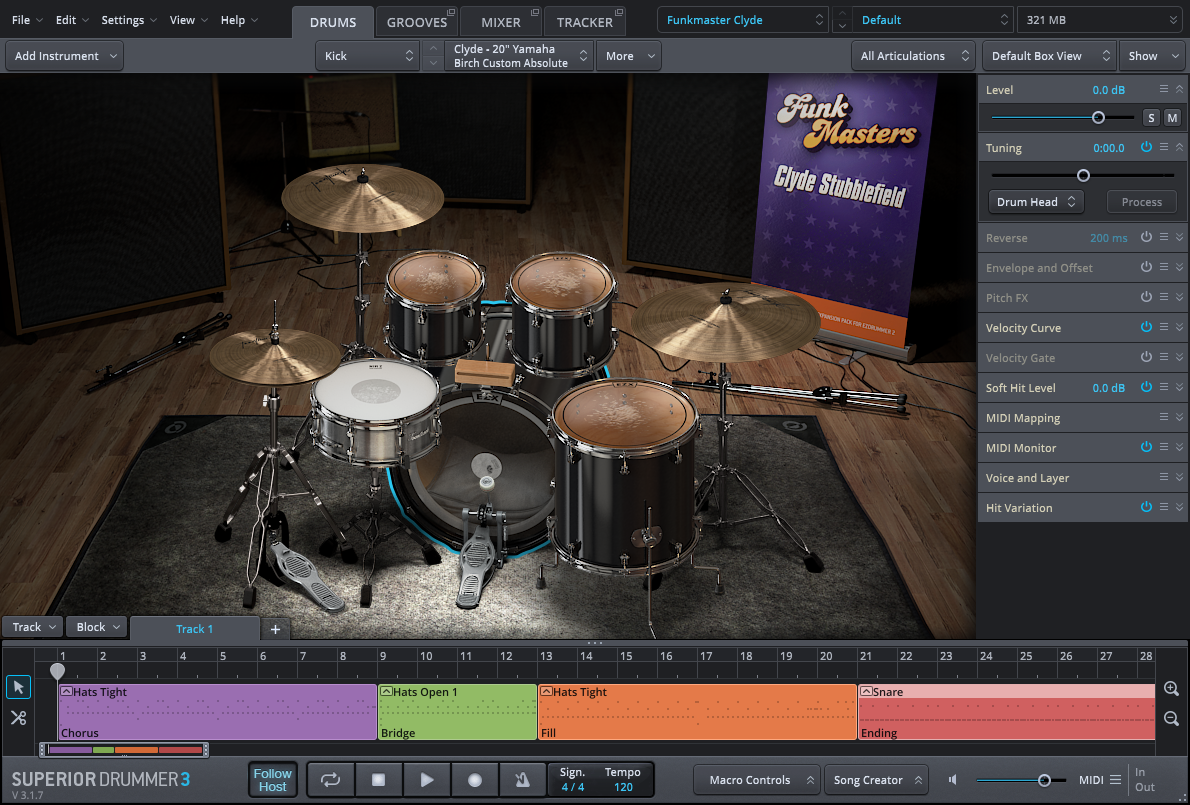Image resolution: width=1190 pixels, height=805 pixels.
Task: Mute the instrument with M button
Action: coord(1173,118)
